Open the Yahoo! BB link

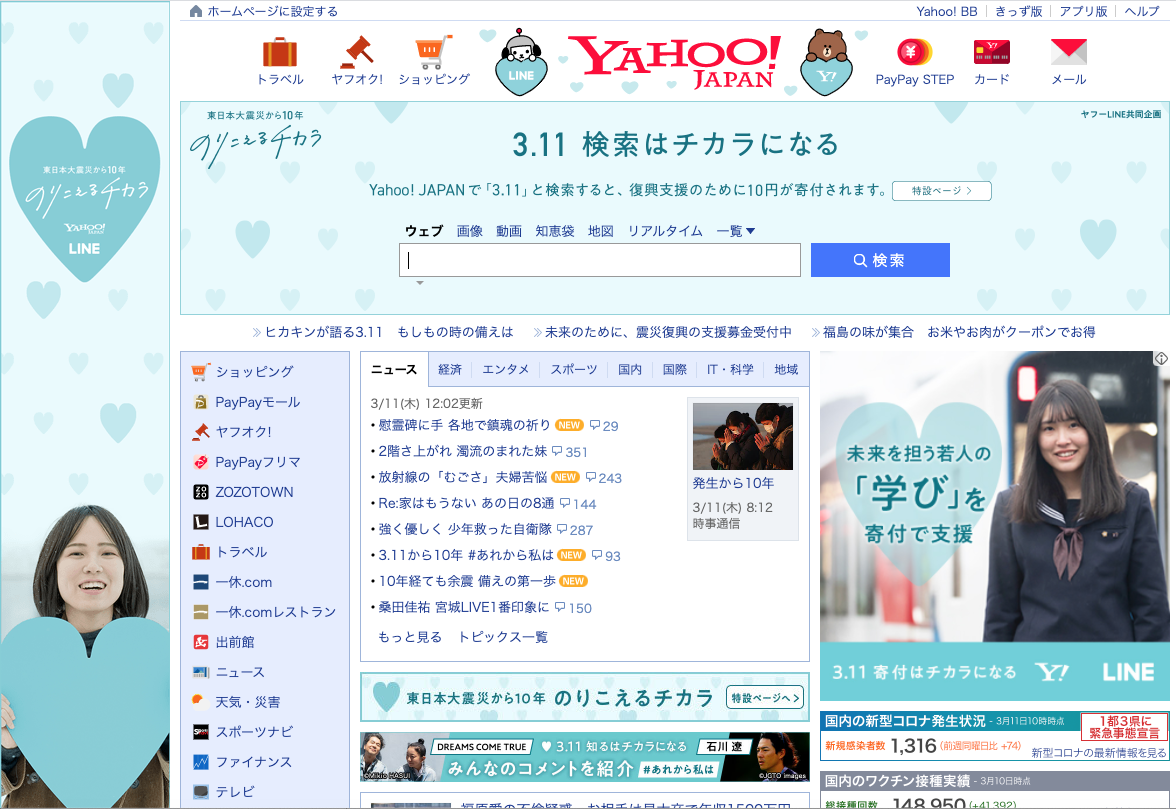tap(946, 11)
